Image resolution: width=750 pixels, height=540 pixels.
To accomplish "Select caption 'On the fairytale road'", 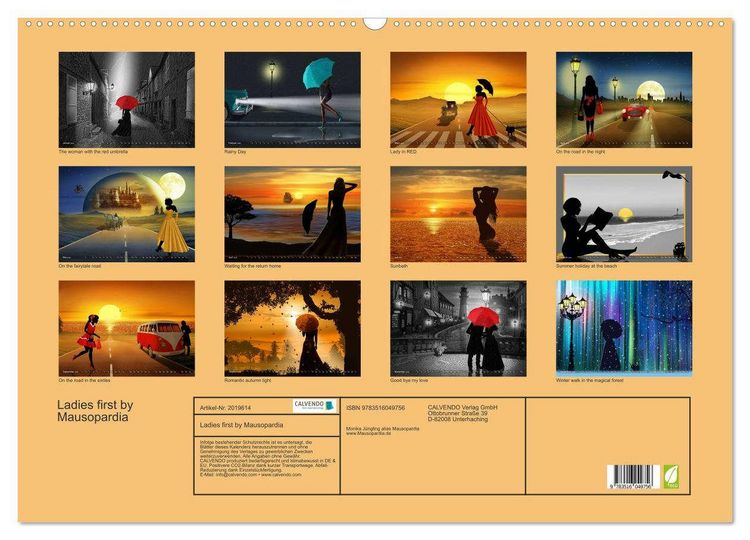I will click(80, 266).
